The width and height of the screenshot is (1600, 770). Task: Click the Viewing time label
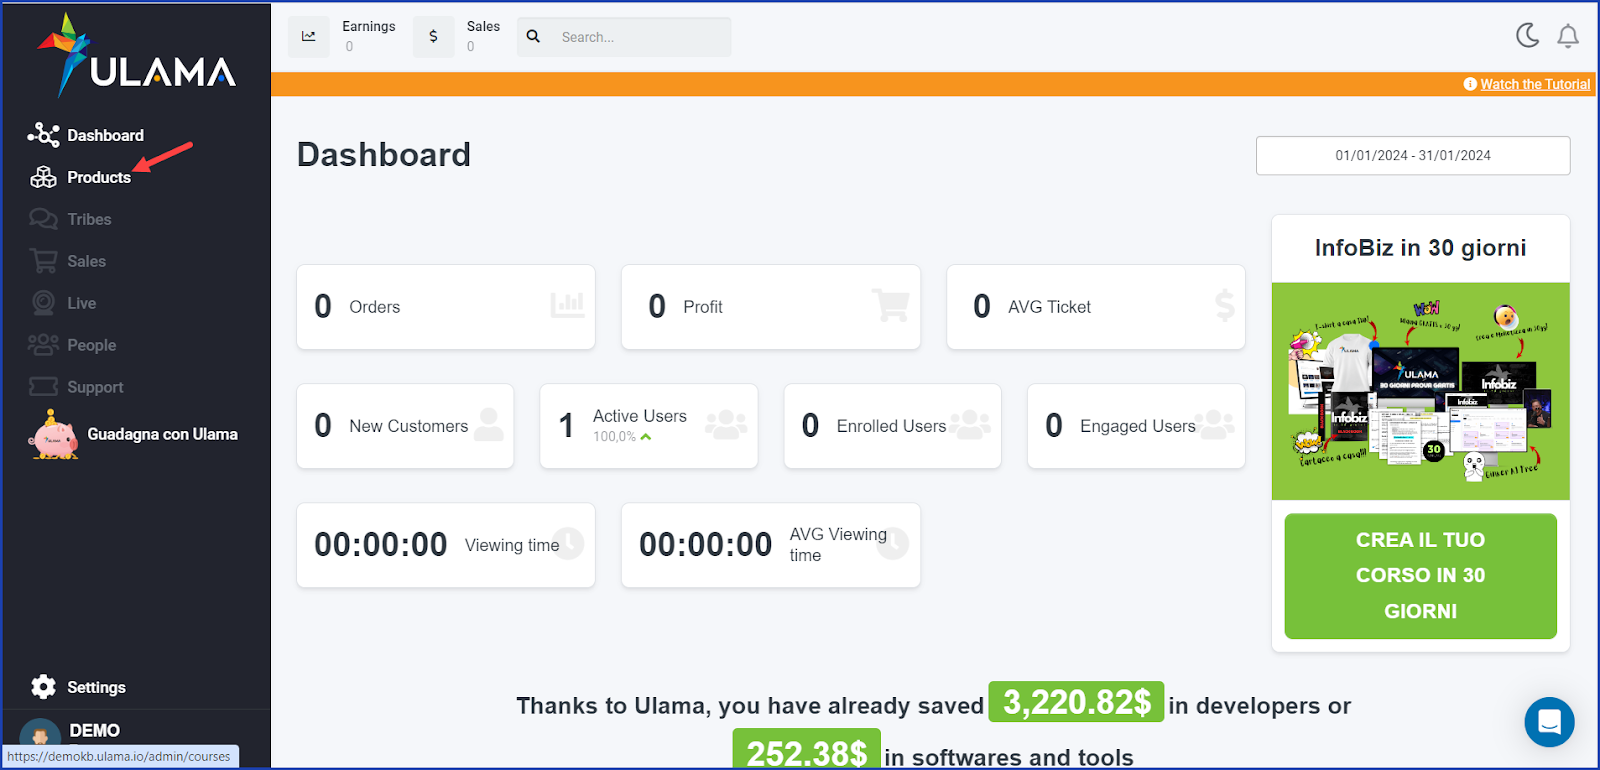point(512,545)
